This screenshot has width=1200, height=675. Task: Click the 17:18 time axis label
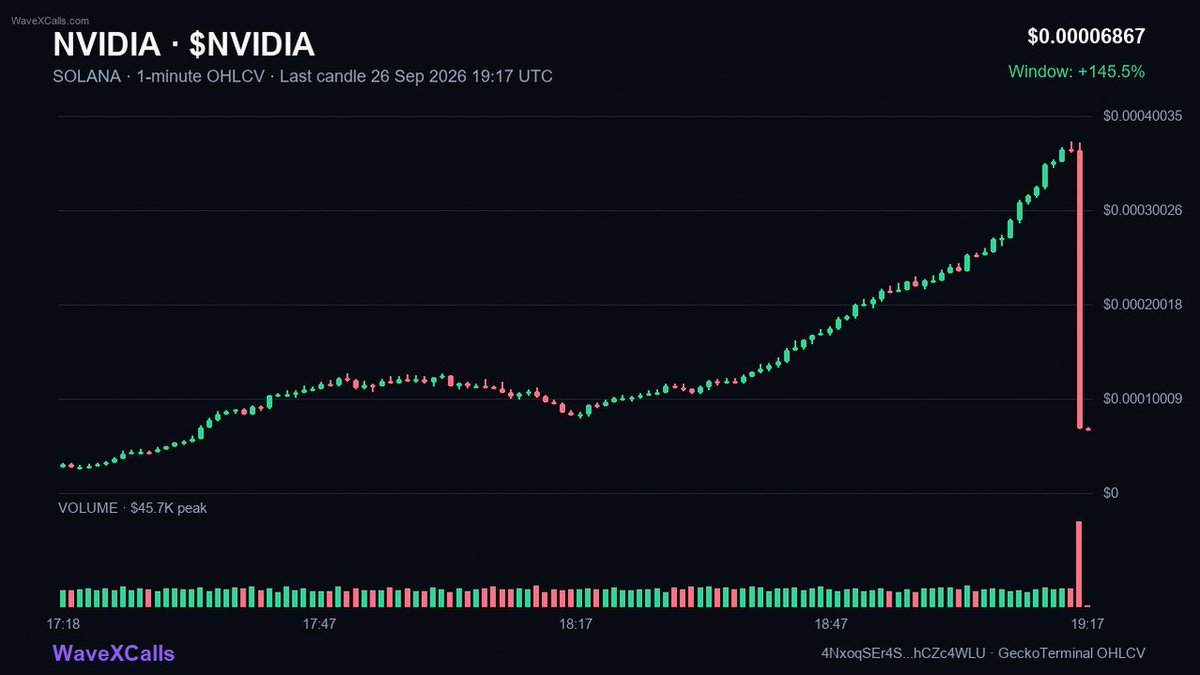coord(63,624)
